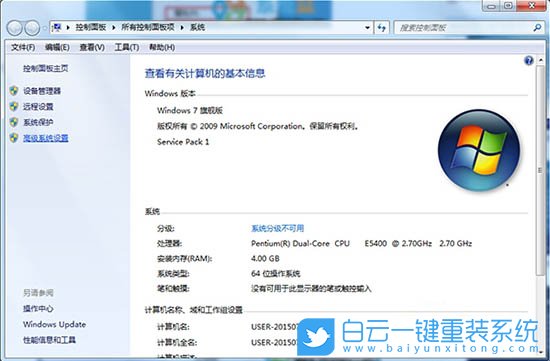Screen dimensions: 550x361
Task: Close the System window
Action: (531, 6)
